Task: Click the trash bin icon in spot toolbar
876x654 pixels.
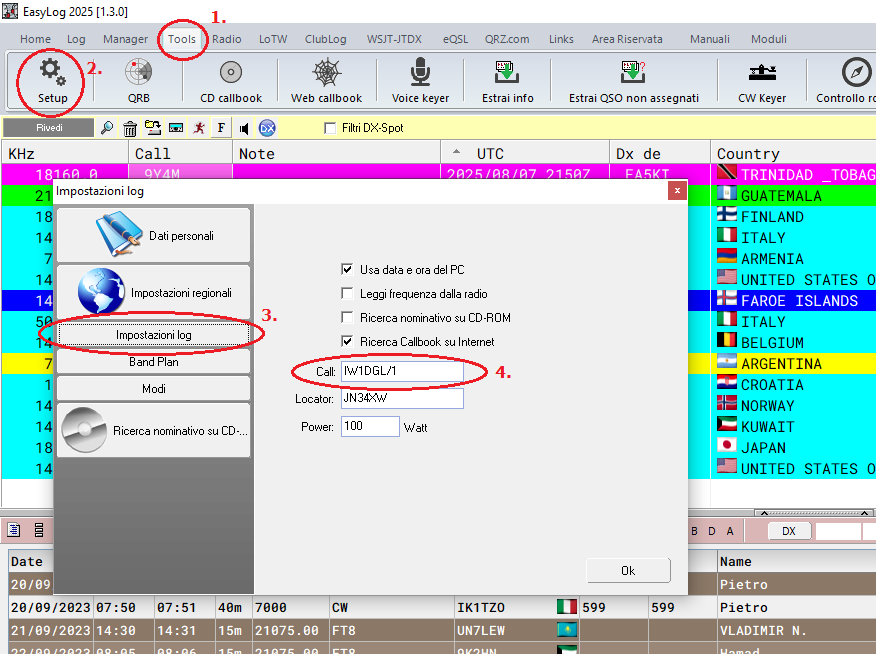Action: (x=130, y=128)
